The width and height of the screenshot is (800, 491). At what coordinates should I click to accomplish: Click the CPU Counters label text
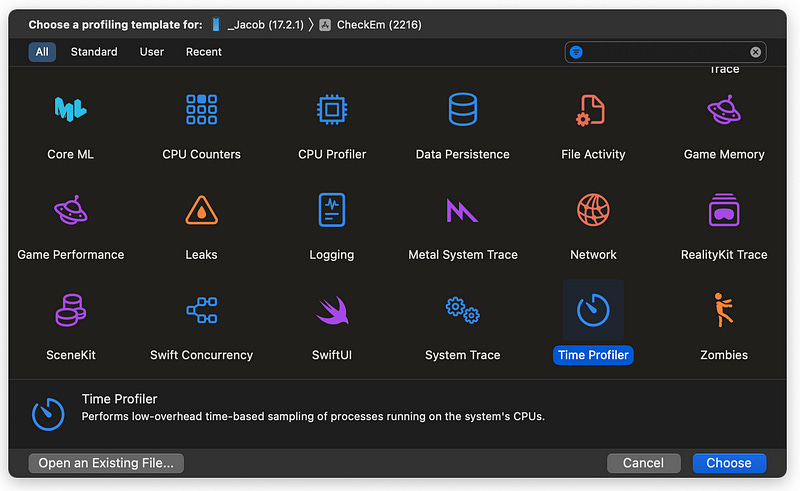point(202,154)
